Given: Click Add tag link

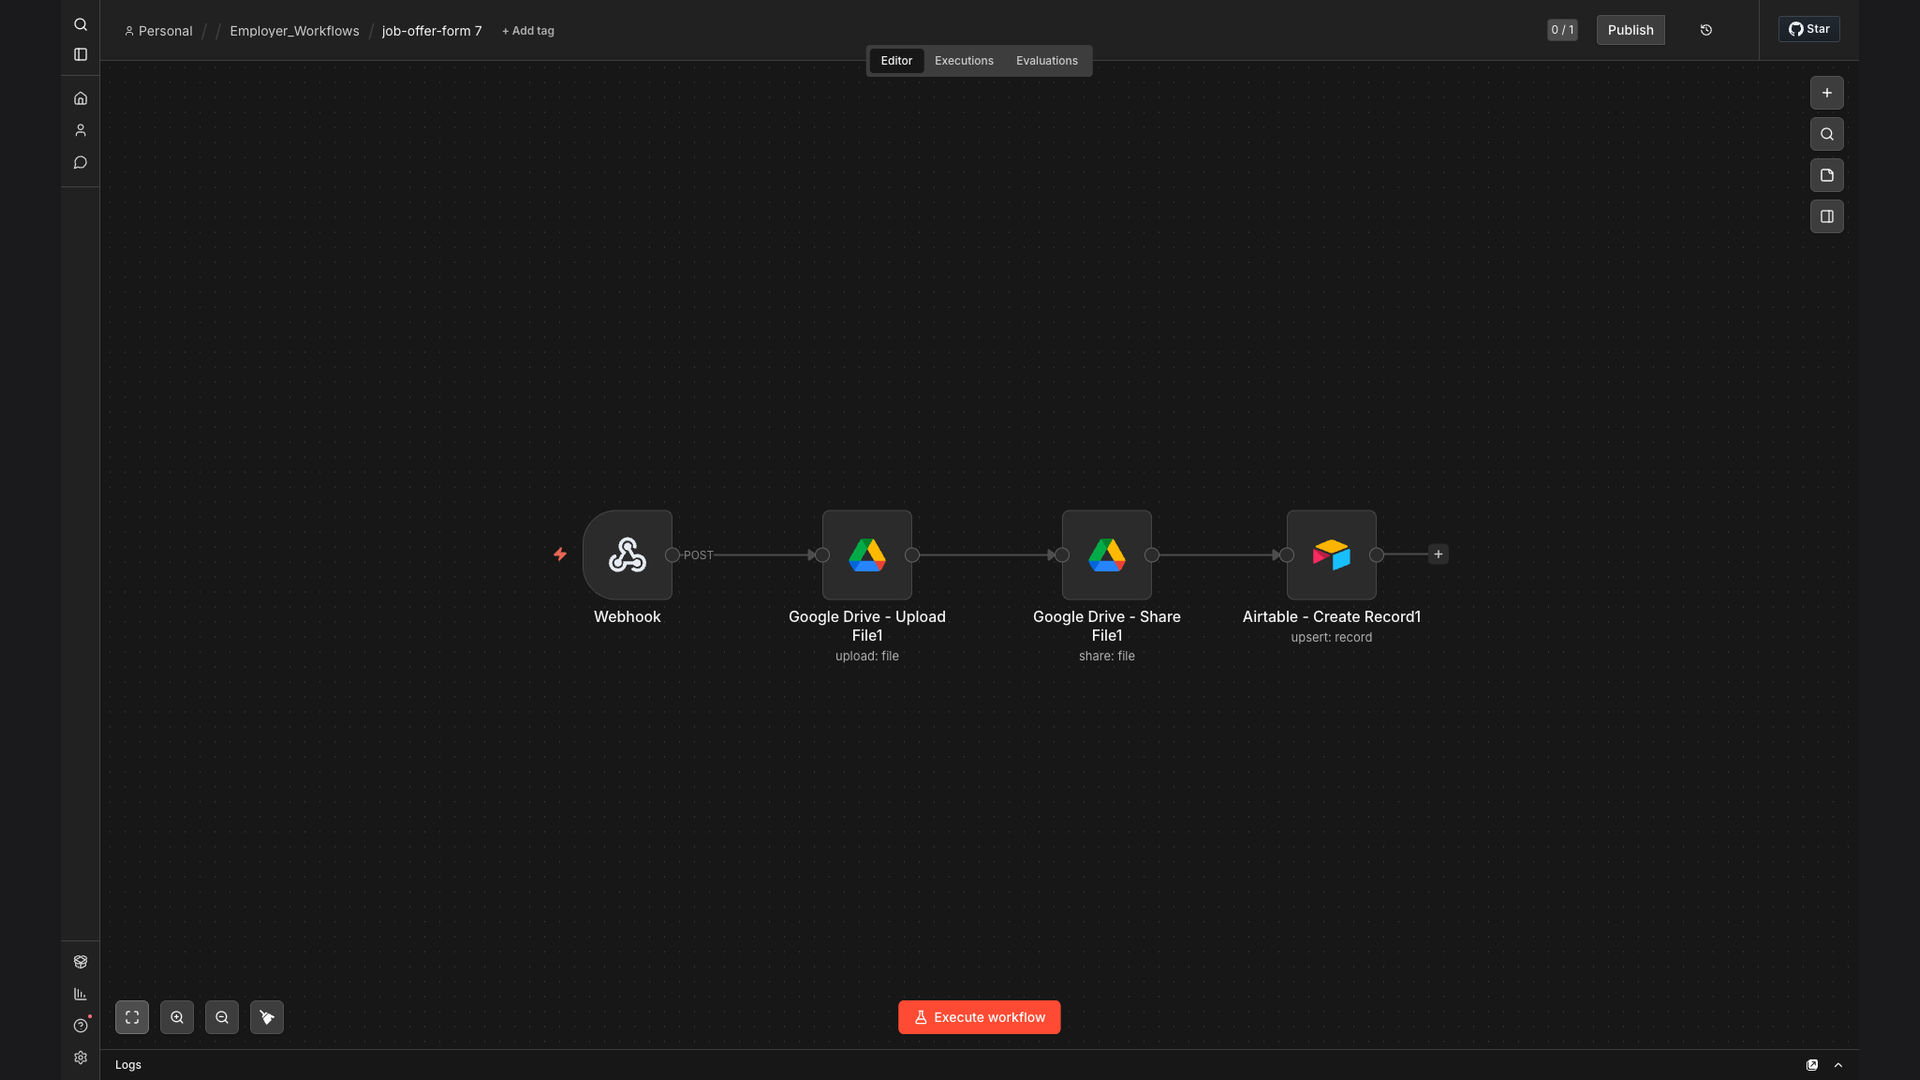Looking at the screenshot, I should (528, 31).
